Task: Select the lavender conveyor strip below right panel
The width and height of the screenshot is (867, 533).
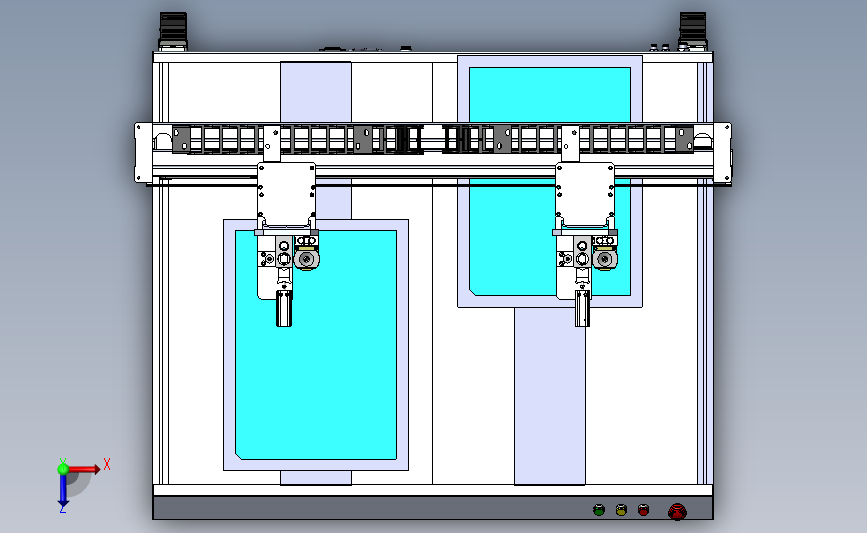Action: pyautogui.click(x=550, y=396)
